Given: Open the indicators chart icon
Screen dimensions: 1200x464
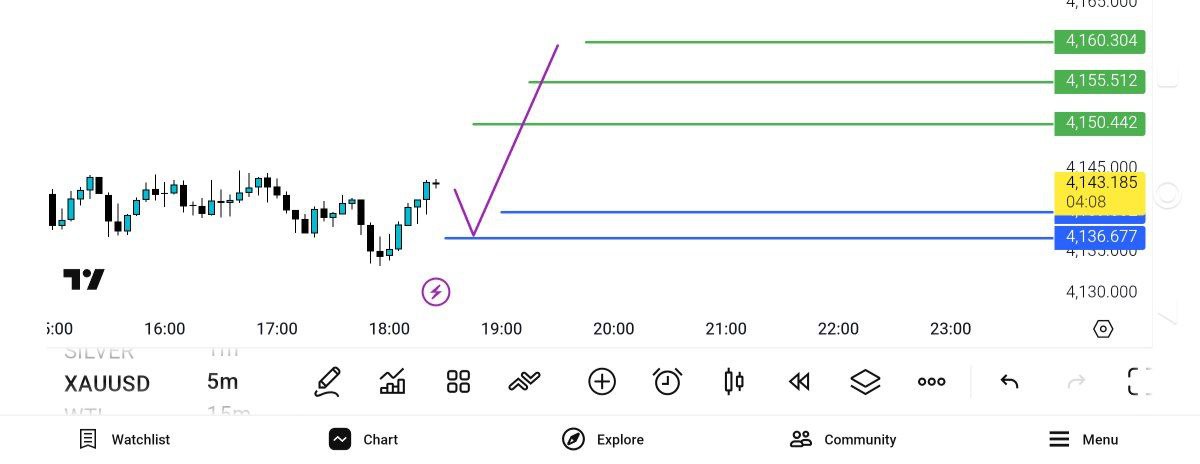Looking at the screenshot, I should pyautogui.click(x=393, y=381).
